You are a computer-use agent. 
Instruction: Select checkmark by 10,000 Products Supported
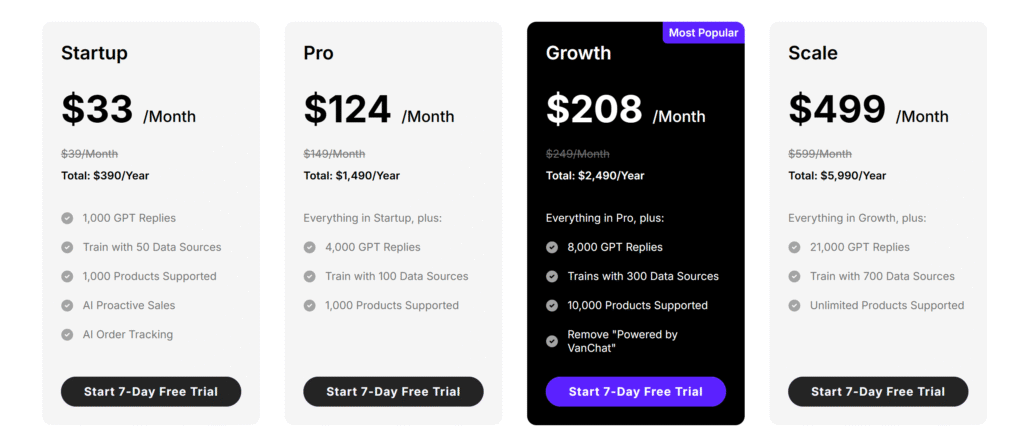(552, 305)
